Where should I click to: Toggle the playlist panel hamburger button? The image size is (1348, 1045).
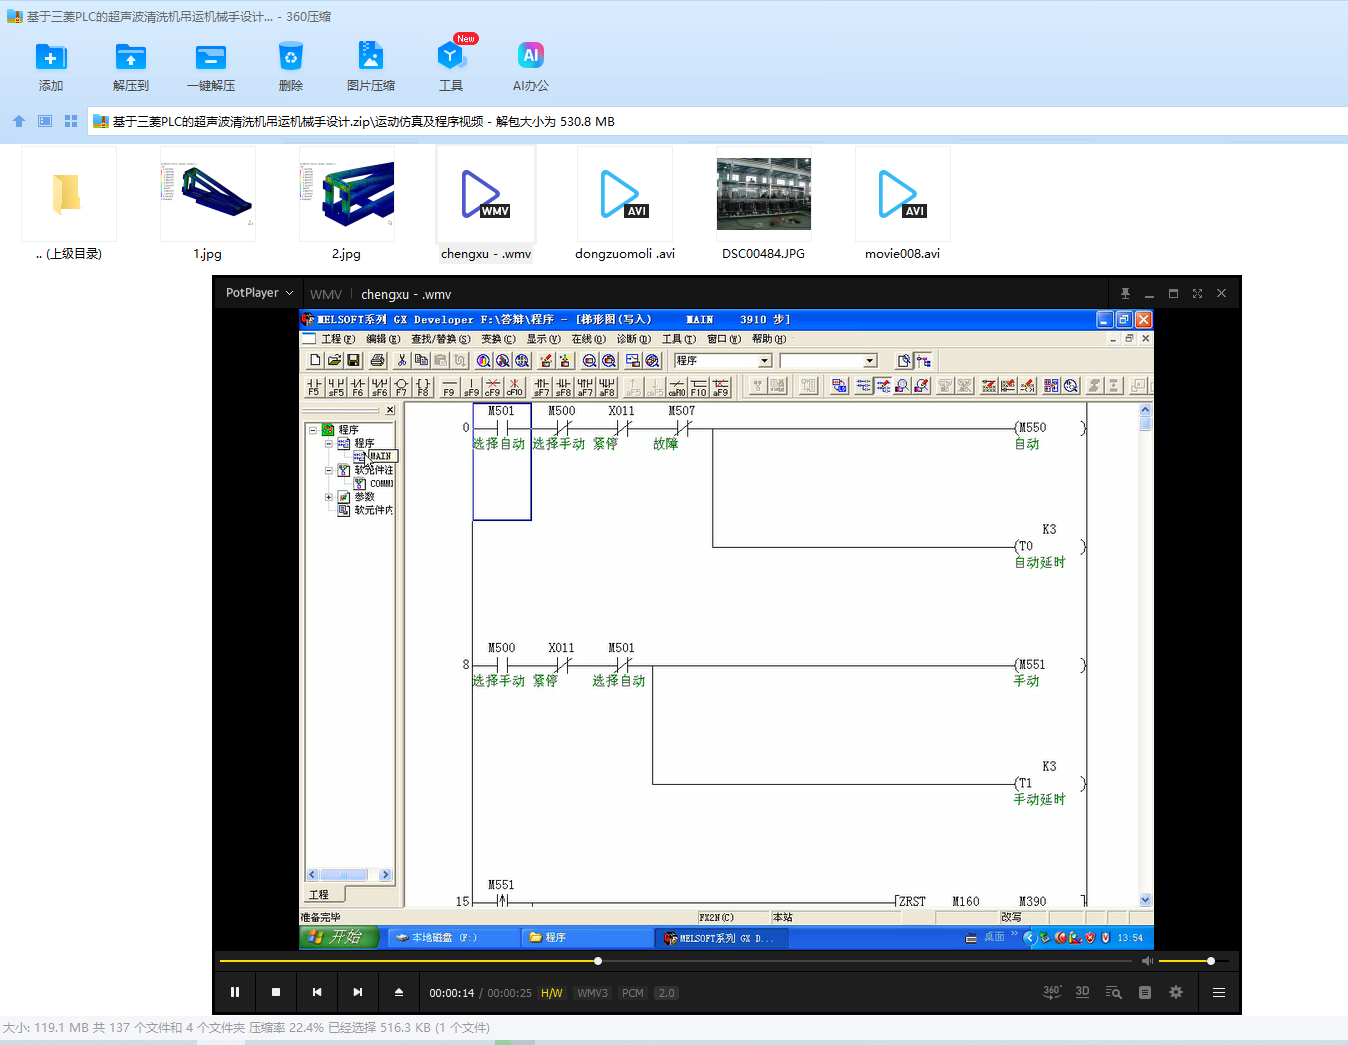click(x=1219, y=992)
